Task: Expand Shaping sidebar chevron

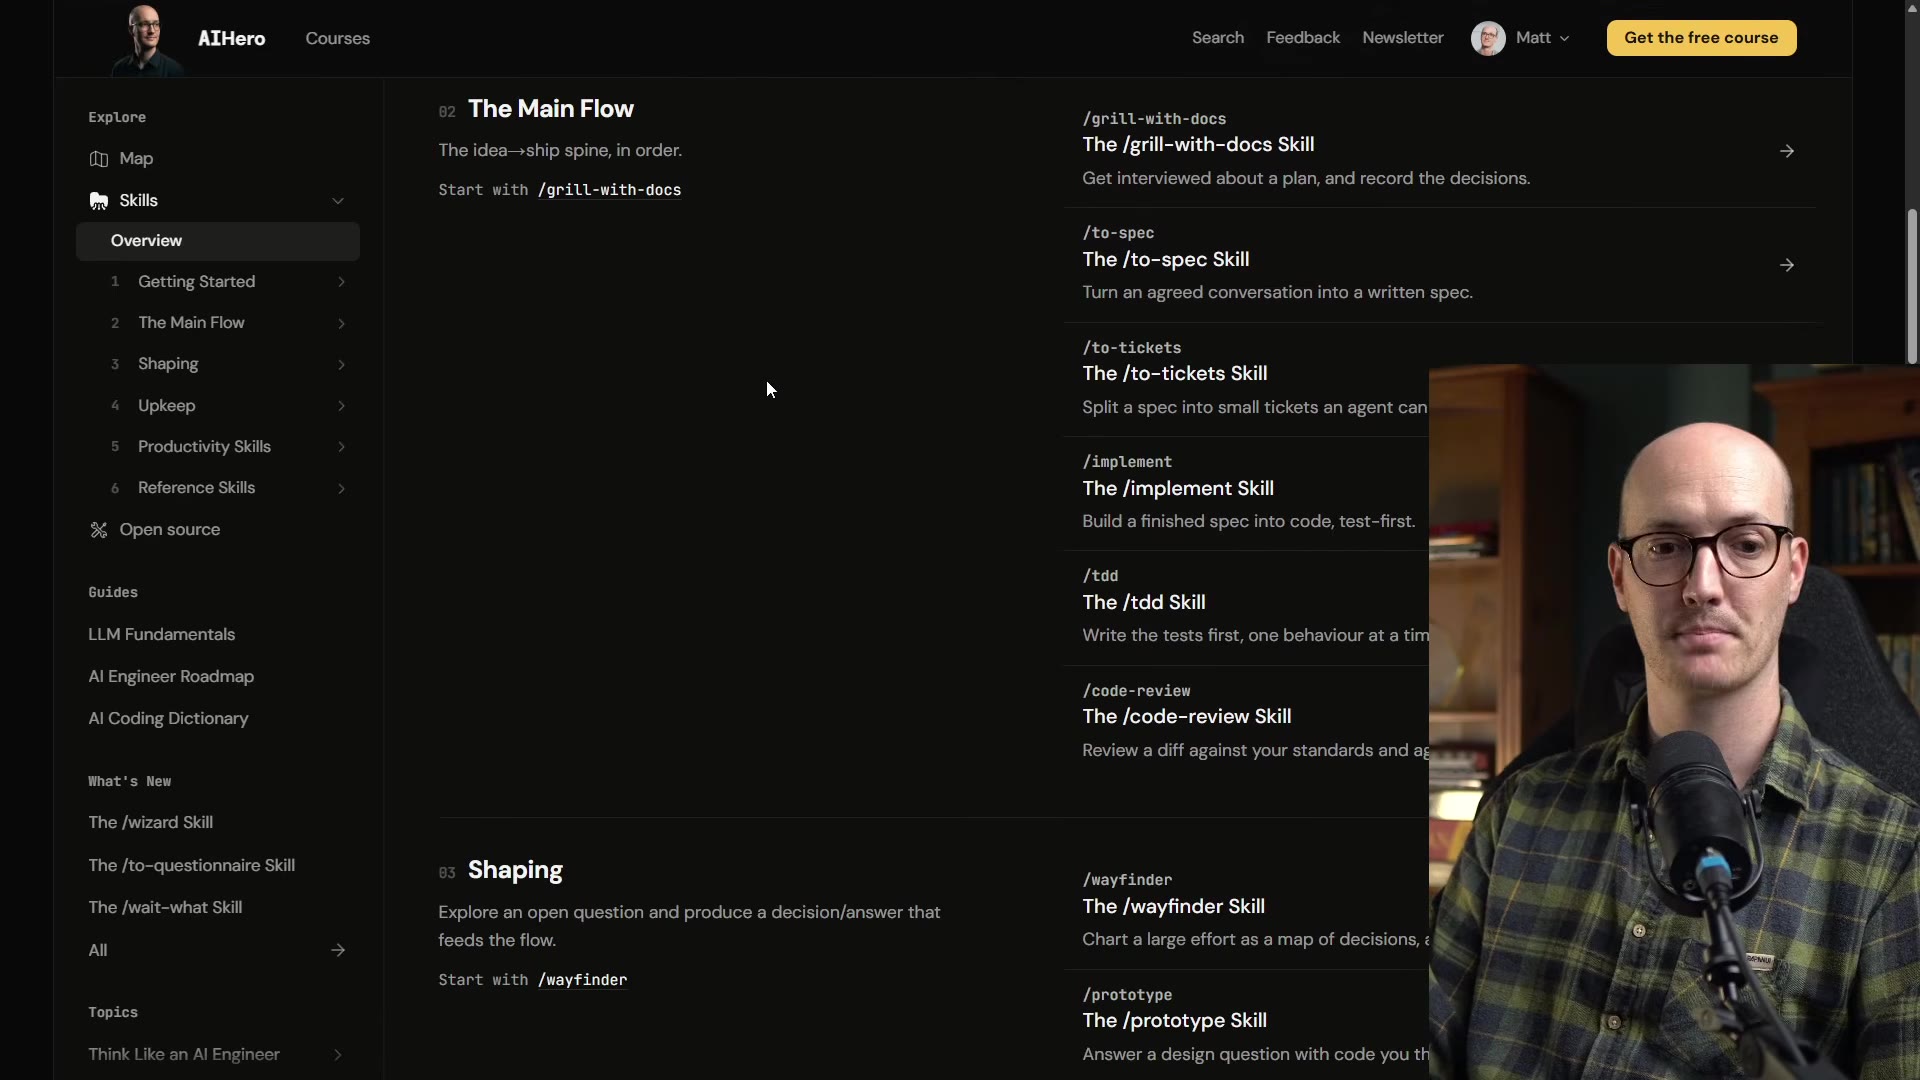Action: (341, 364)
